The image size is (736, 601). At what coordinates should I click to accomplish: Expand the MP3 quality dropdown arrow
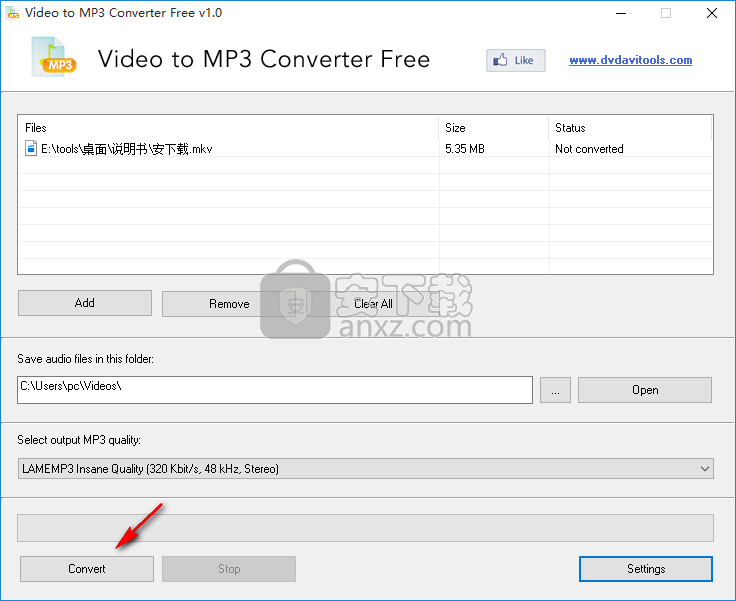point(705,469)
